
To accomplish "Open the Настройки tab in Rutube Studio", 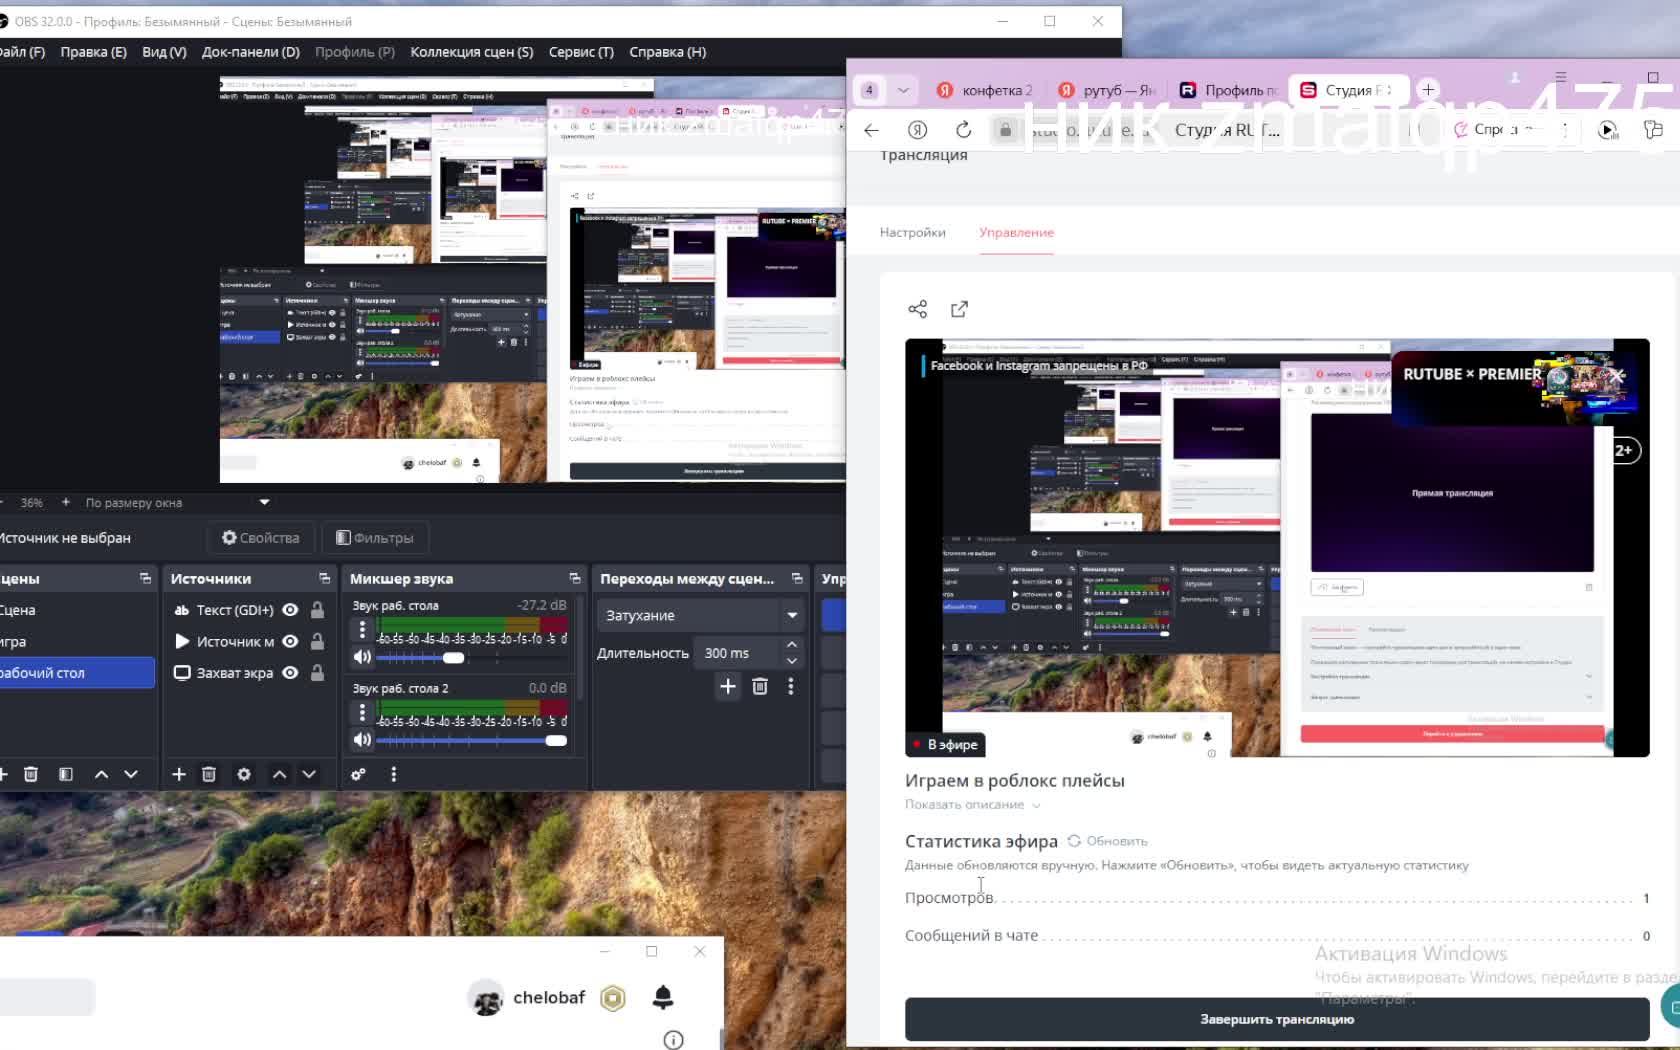I will pos(912,232).
